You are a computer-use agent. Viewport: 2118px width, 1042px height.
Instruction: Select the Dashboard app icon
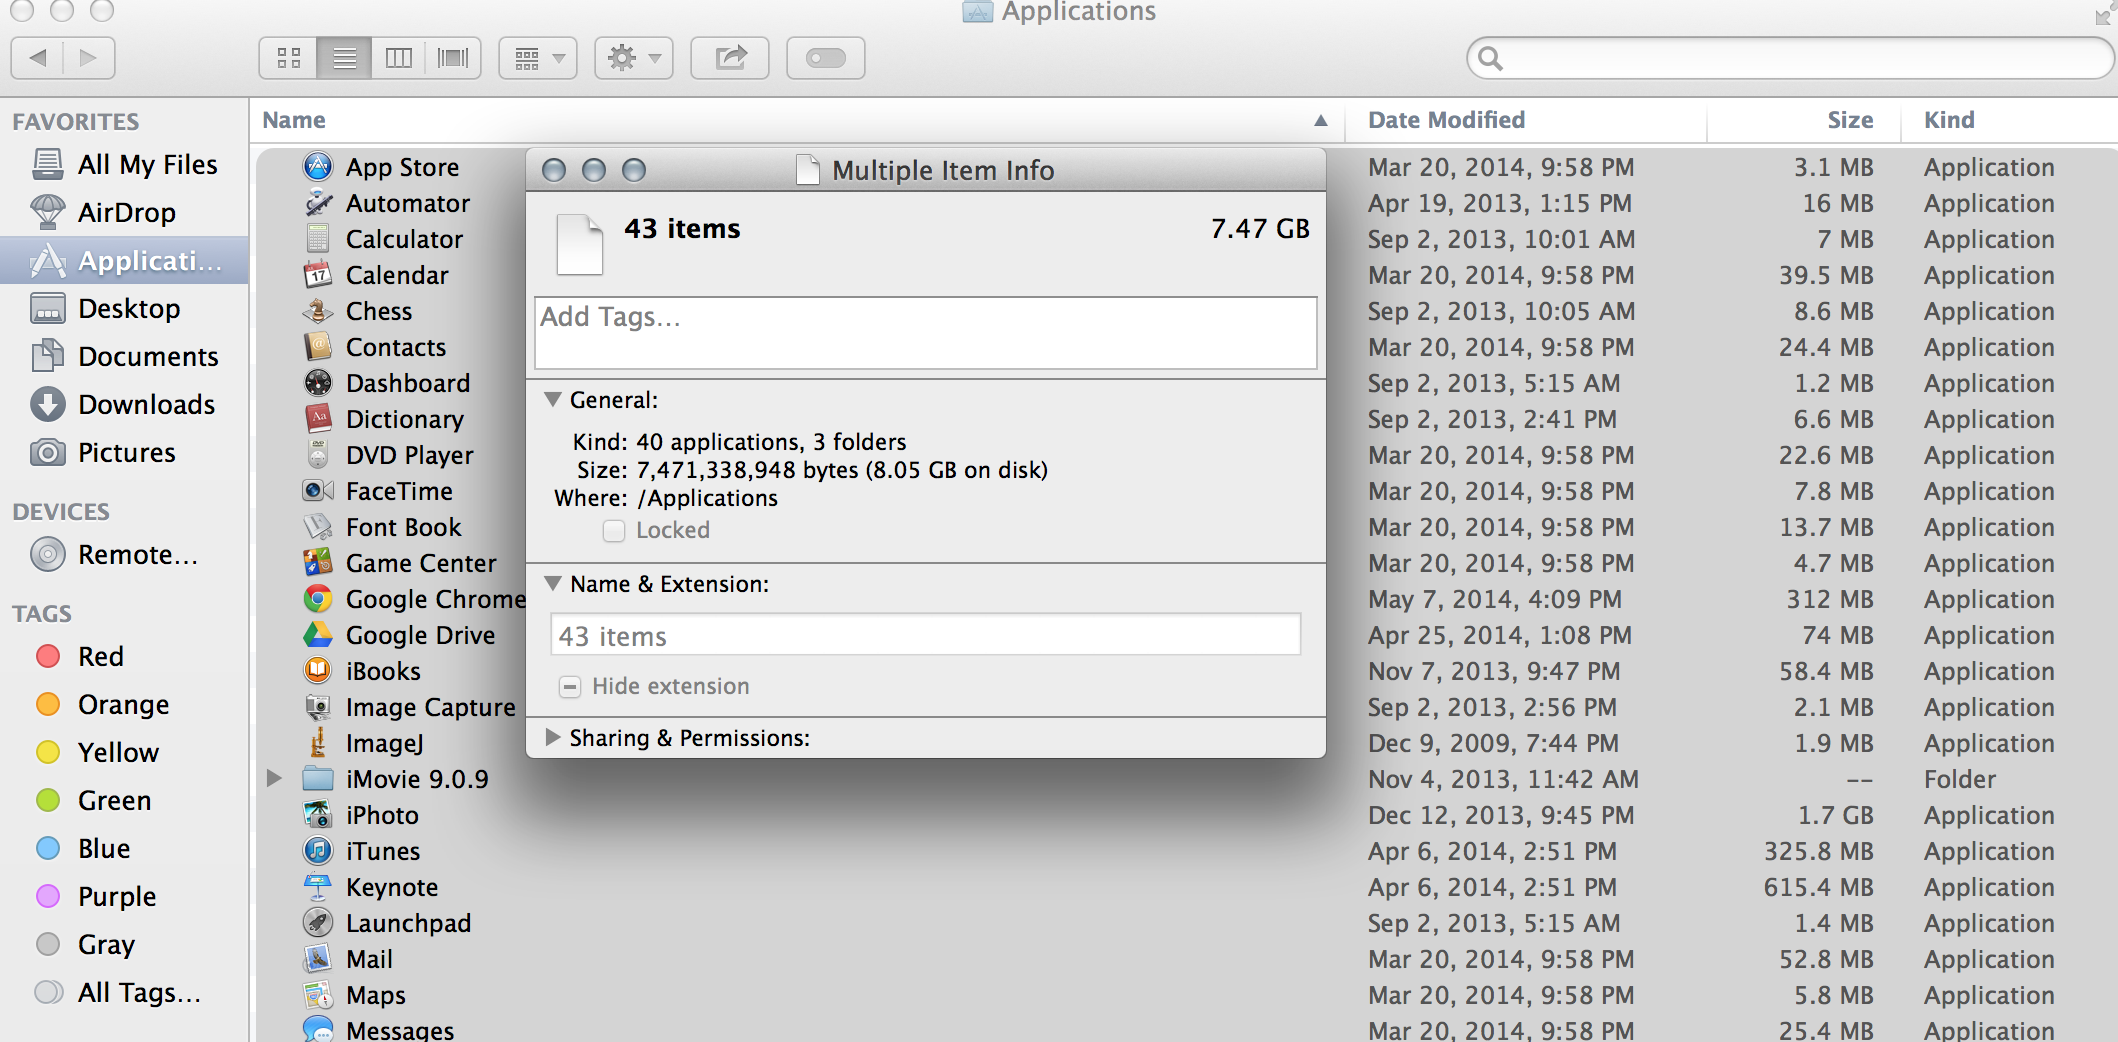(318, 382)
